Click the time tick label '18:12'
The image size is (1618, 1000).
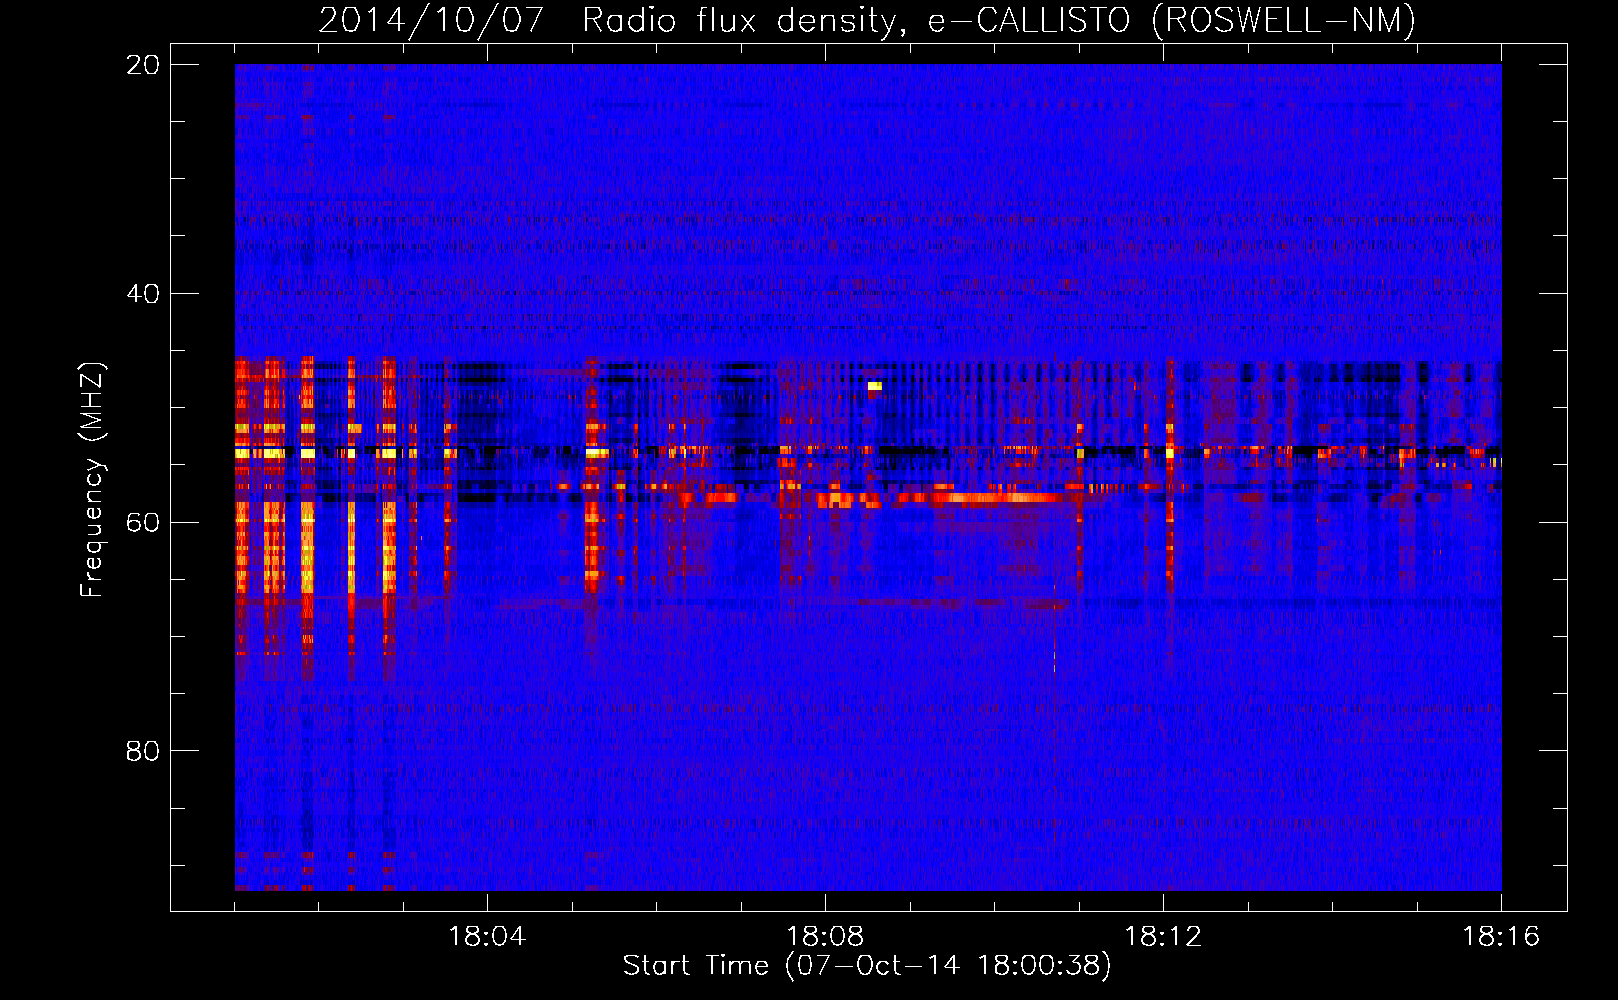(x=1163, y=937)
